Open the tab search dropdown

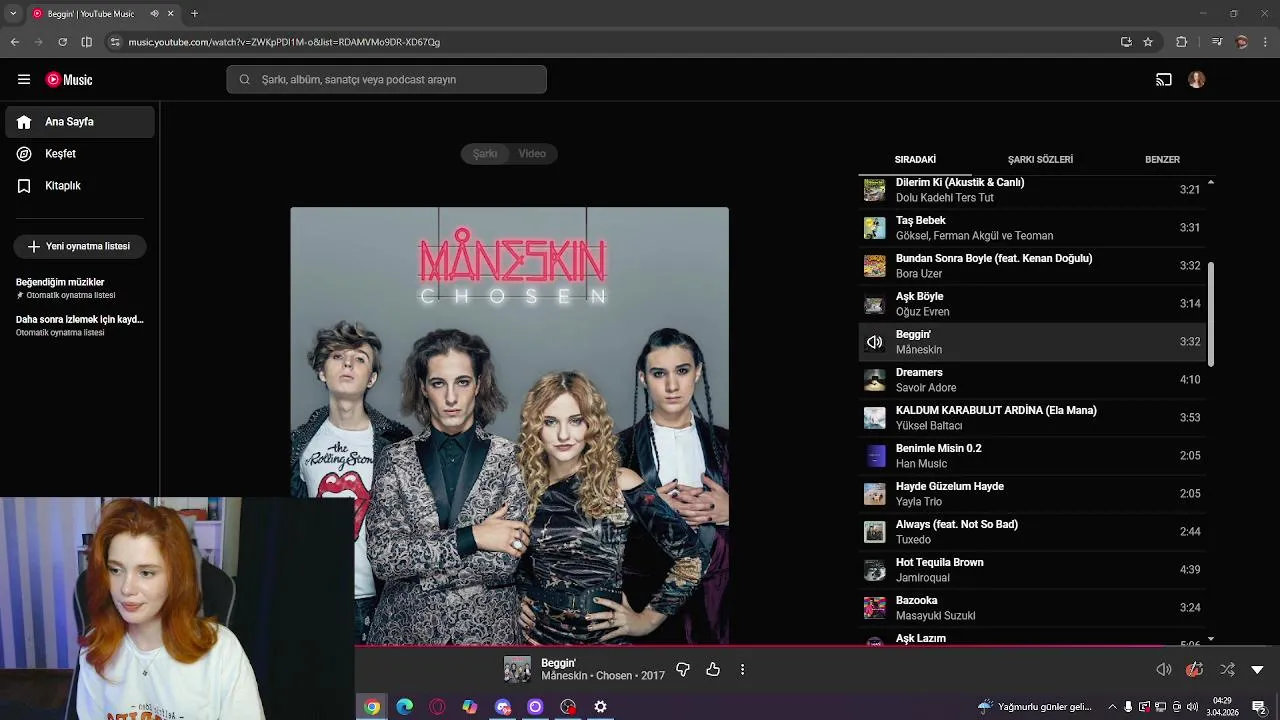(13, 14)
